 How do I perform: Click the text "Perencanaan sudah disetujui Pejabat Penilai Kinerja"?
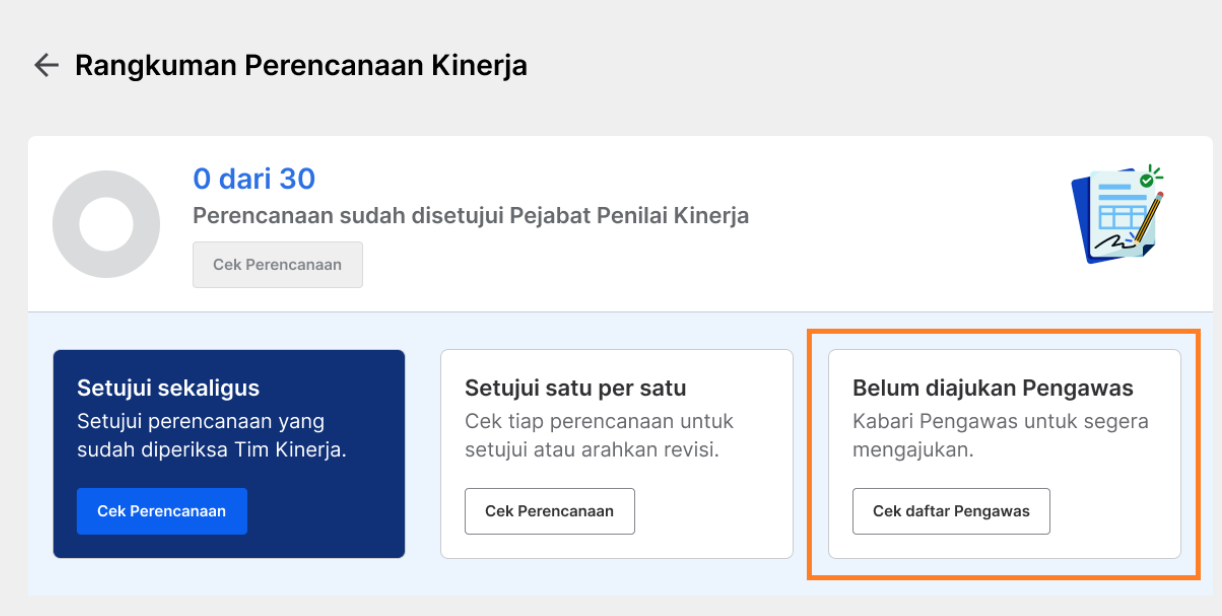(x=470, y=215)
